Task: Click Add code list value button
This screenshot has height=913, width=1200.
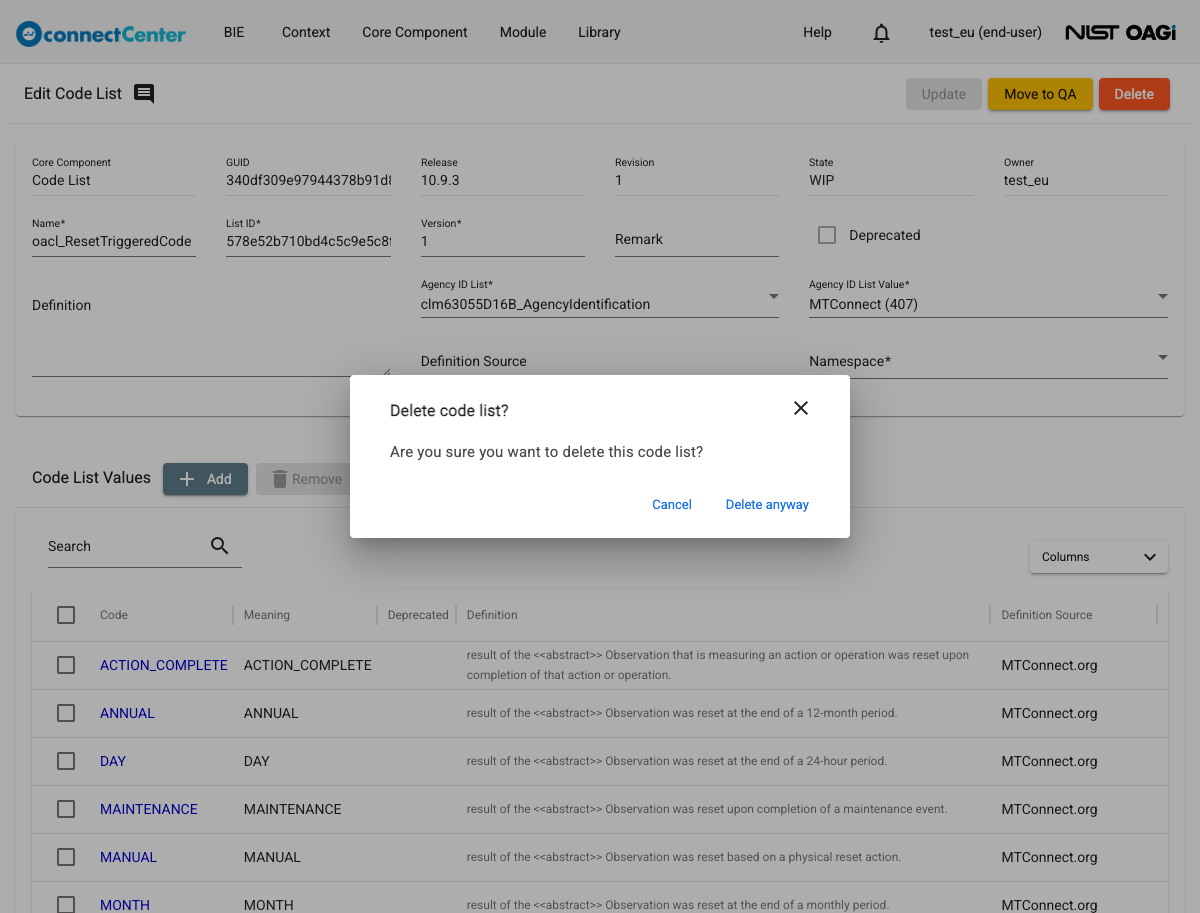Action: (x=205, y=479)
